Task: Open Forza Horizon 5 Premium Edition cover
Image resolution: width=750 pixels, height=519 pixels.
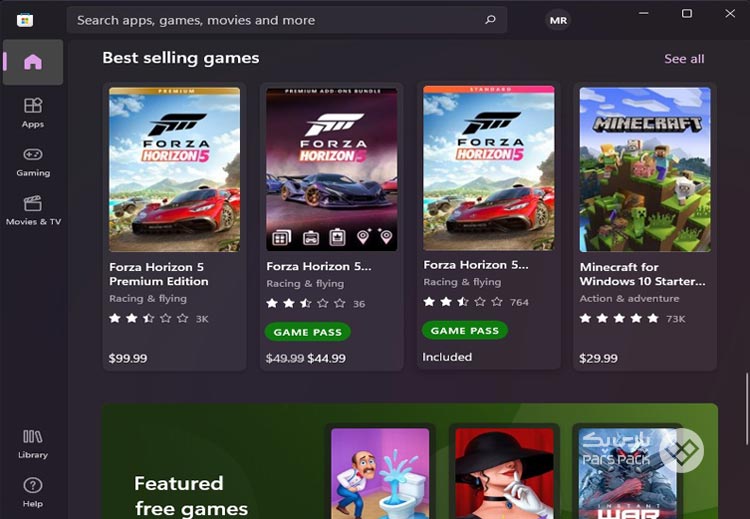Action: pyautogui.click(x=175, y=169)
